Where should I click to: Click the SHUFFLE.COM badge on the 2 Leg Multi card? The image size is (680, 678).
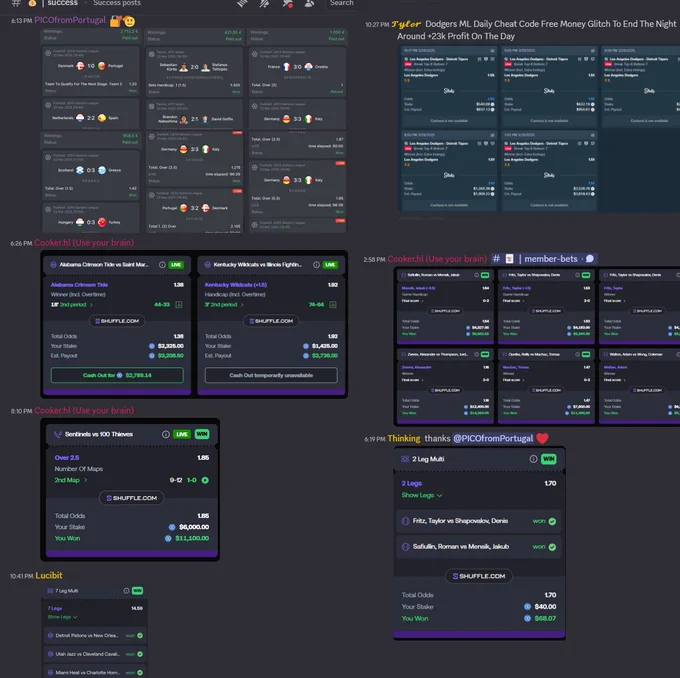click(479, 576)
